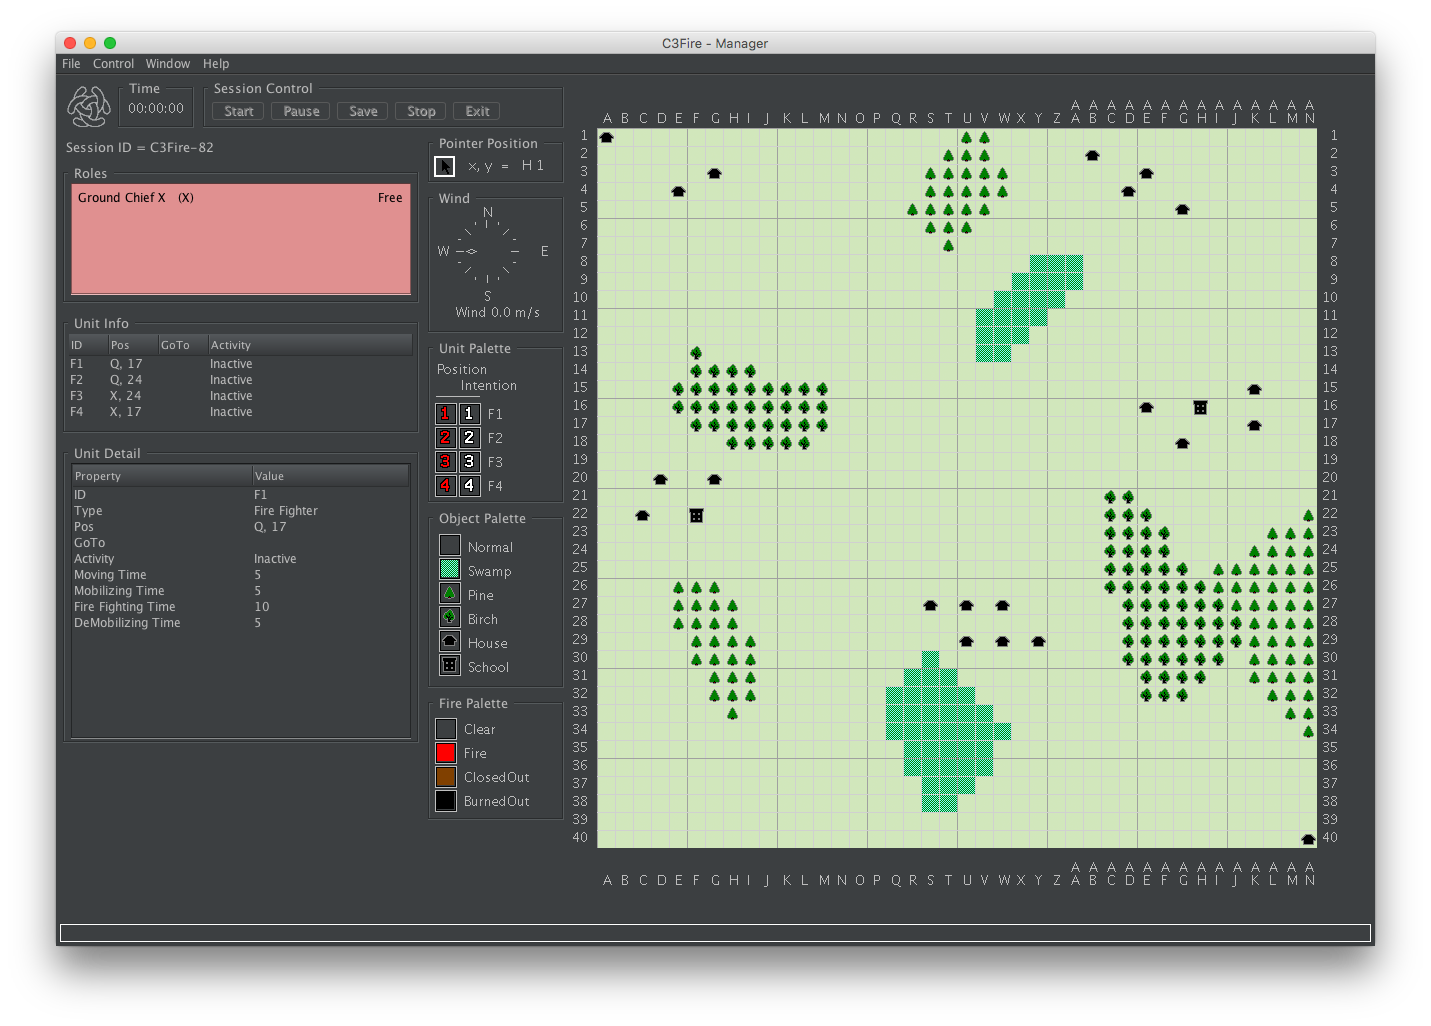Open the Control menu
Image resolution: width=1431 pixels, height=1026 pixels.
pos(113,64)
